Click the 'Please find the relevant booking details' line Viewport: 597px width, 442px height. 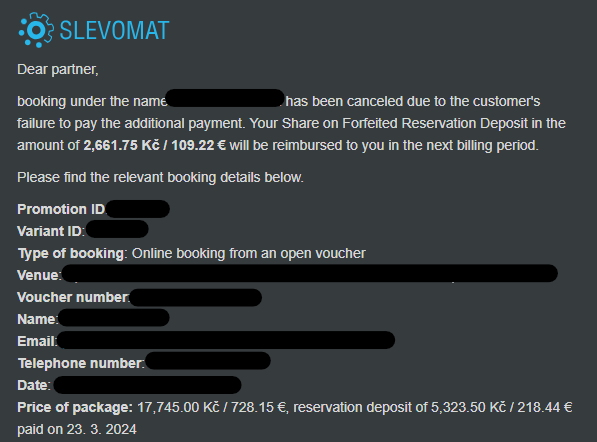click(160, 177)
